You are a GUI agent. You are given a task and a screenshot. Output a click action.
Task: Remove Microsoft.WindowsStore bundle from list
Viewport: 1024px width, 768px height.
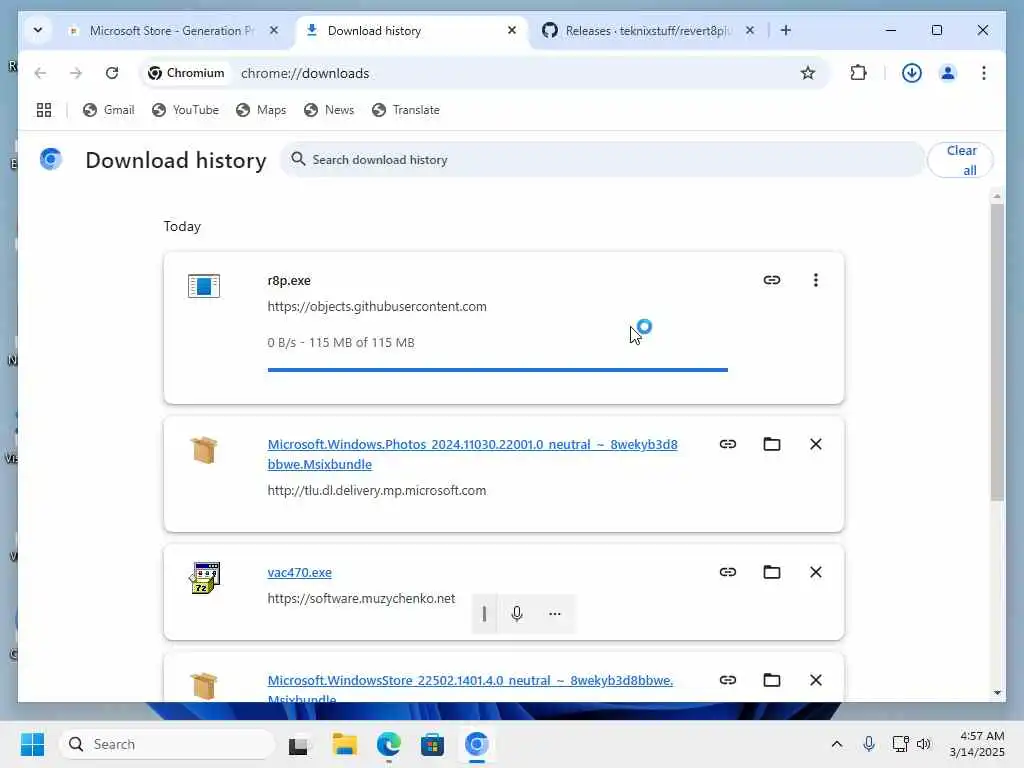[816, 680]
